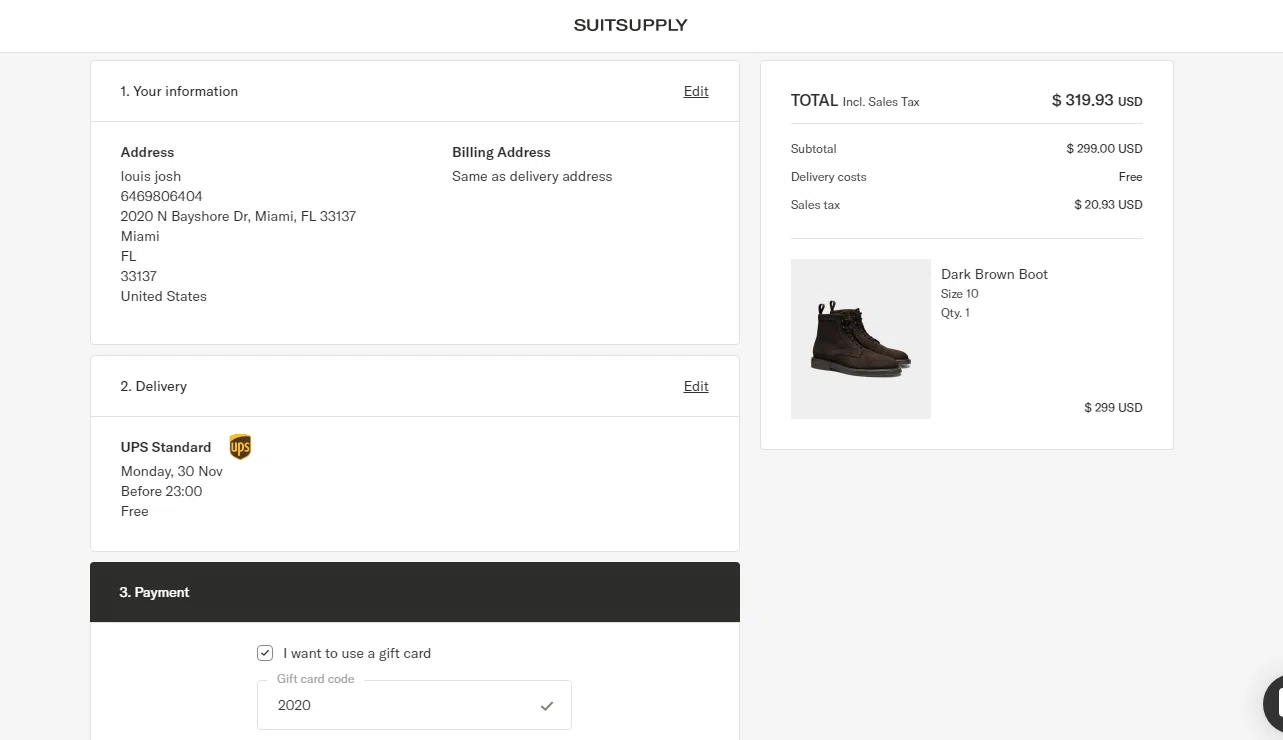
Task: Click the sales tax value $ 20.93 USD
Action: tap(1108, 205)
